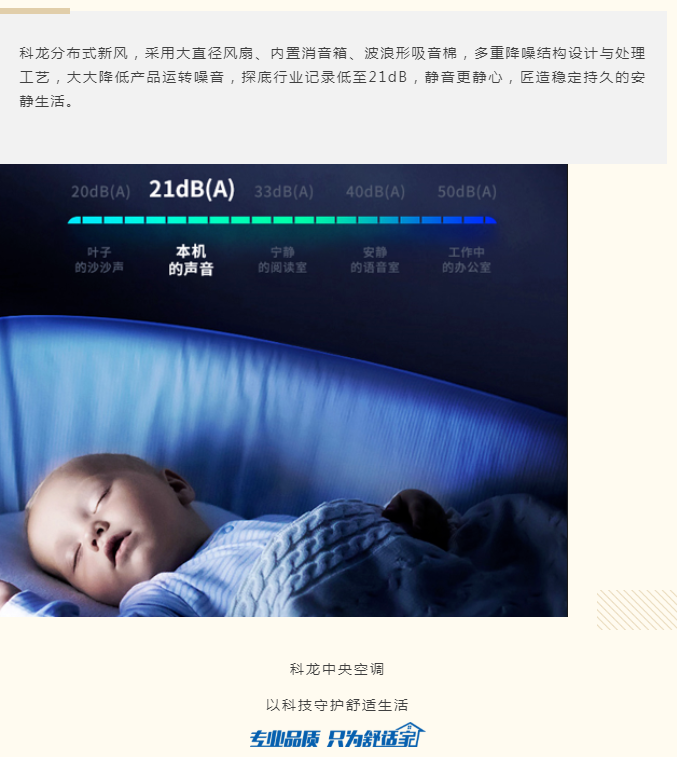Screen dimensions: 679x759
Task: Click the 专业品质 只为舒适家 slogan logo
Action: (337, 735)
